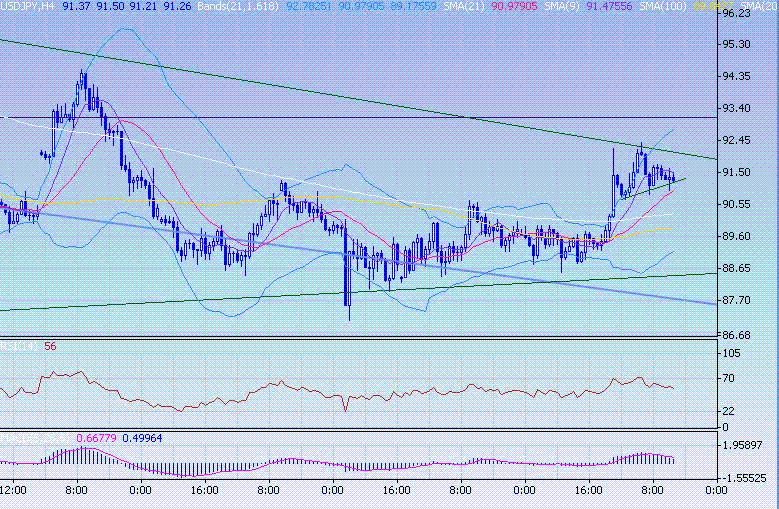The height and width of the screenshot is (509, 779).
Task: Click the 93.40 price level on the axis
Action: [x=735, y=108]
